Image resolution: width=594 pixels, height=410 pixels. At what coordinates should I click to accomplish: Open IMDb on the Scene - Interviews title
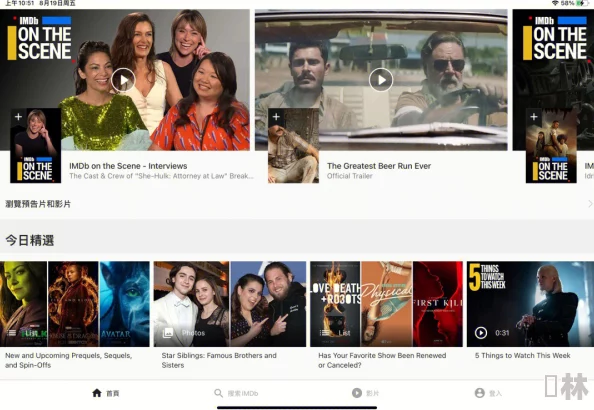(x=128, y=166)
